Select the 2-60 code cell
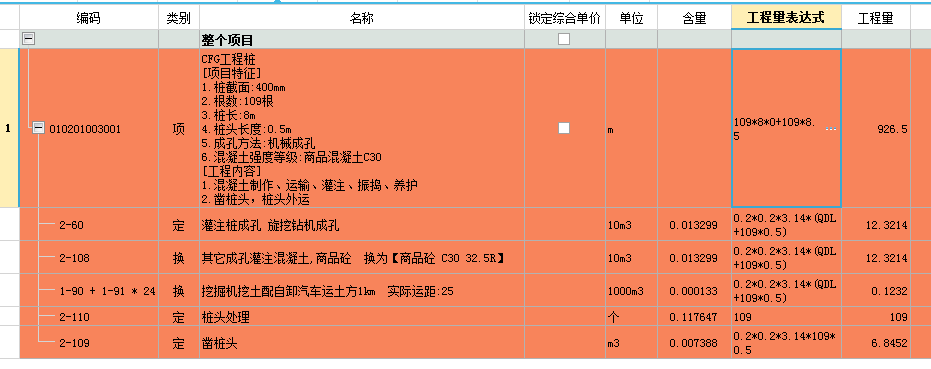Image resolution: width=931 pixels, height=369 pixels. pos(89,225)
